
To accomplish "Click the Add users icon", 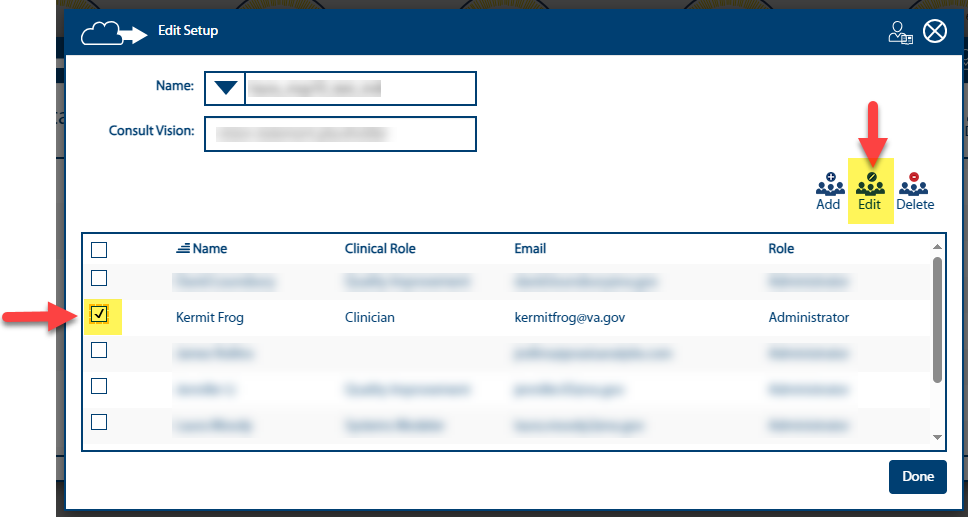I will 829,185.
